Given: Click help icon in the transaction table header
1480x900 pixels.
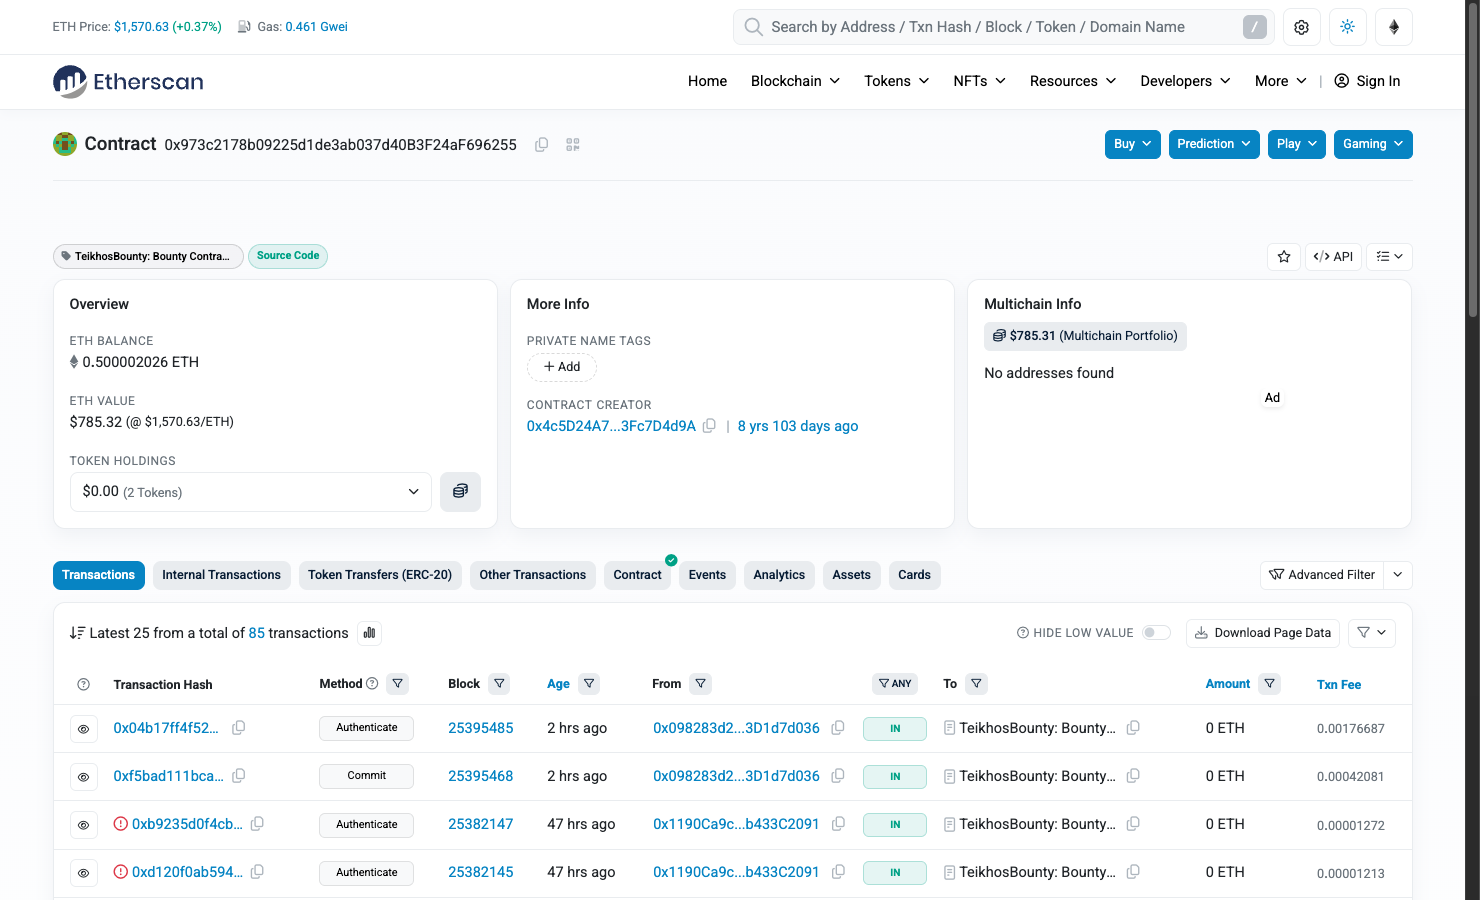Looking at the screenshot, I should click(x=84, y=685).
